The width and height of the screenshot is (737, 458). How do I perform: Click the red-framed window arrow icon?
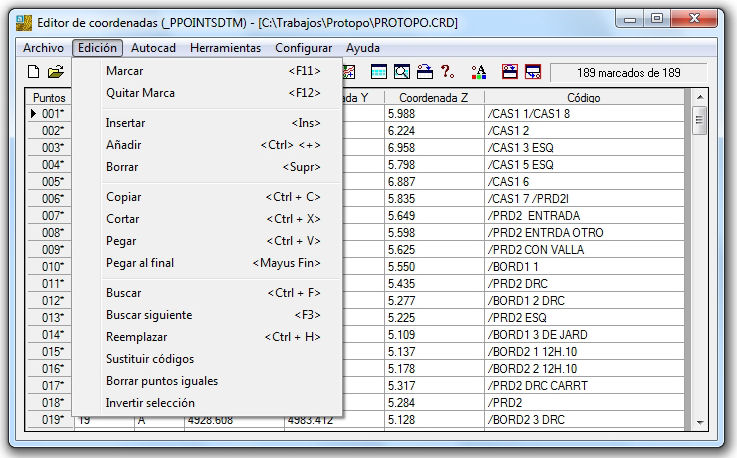point(510,72)
